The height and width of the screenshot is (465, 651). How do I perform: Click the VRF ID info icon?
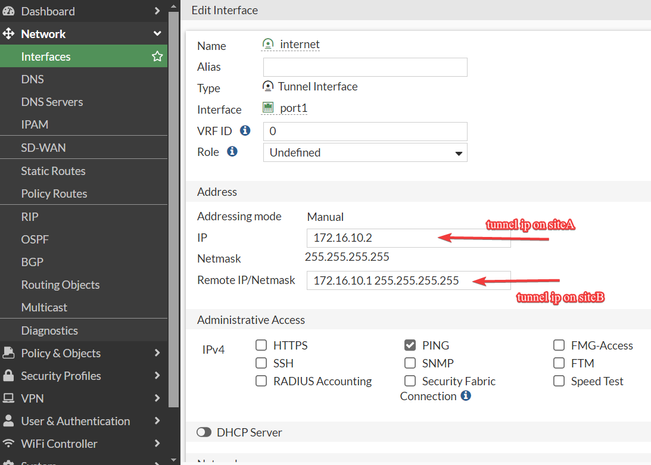click(245, 130)
